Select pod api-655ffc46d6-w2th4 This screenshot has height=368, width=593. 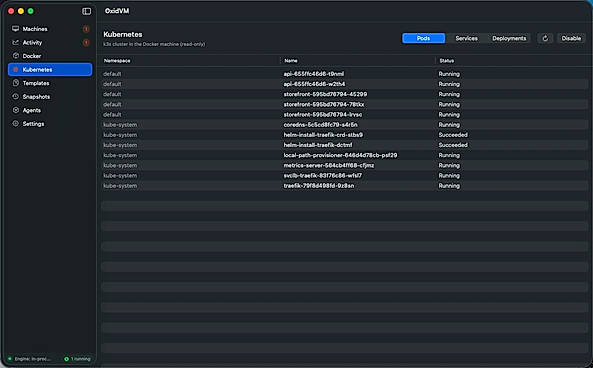344,84
